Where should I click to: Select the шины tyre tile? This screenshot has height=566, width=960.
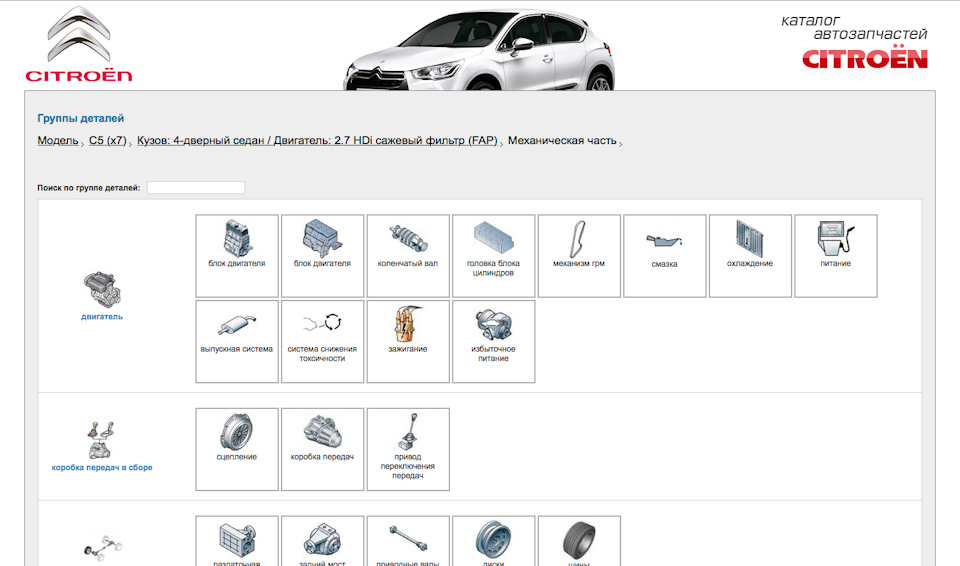(579, 541)
